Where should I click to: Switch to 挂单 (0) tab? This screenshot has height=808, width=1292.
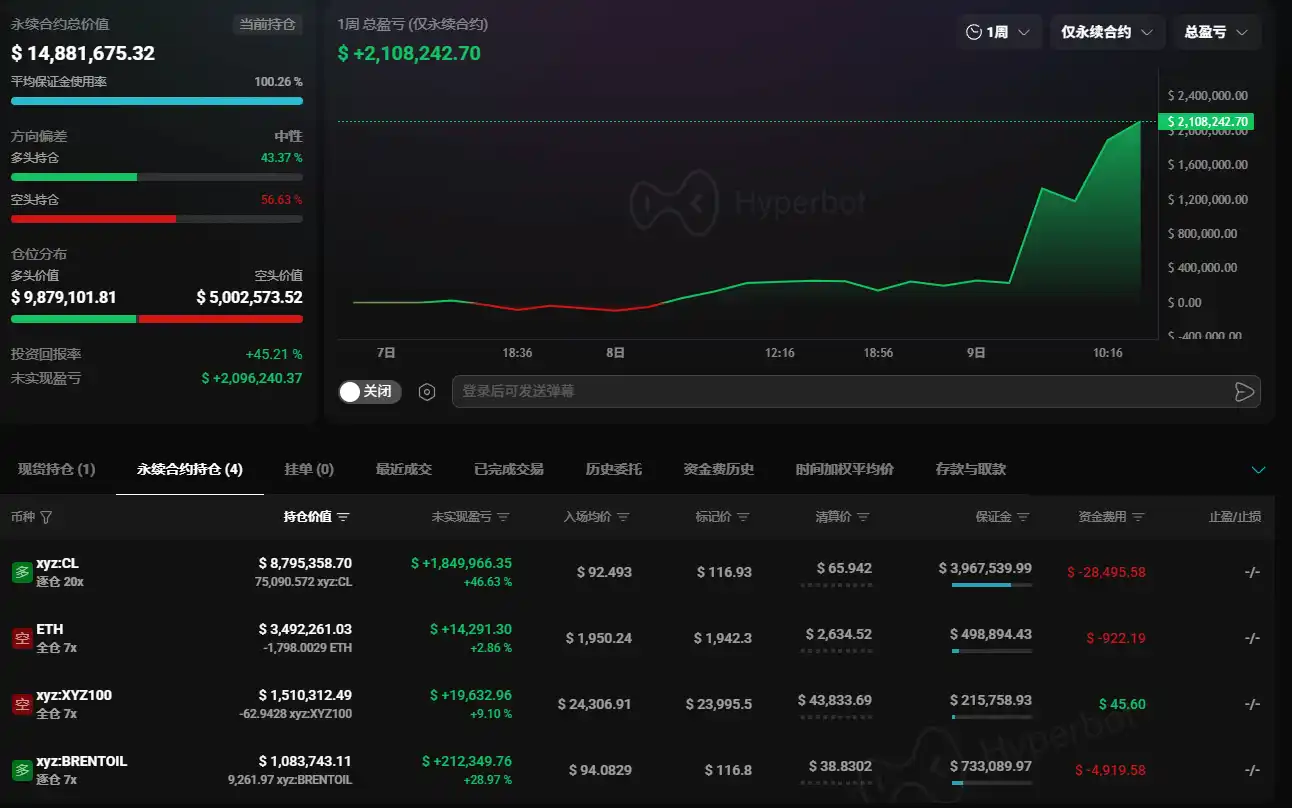[x=309, y=469]
